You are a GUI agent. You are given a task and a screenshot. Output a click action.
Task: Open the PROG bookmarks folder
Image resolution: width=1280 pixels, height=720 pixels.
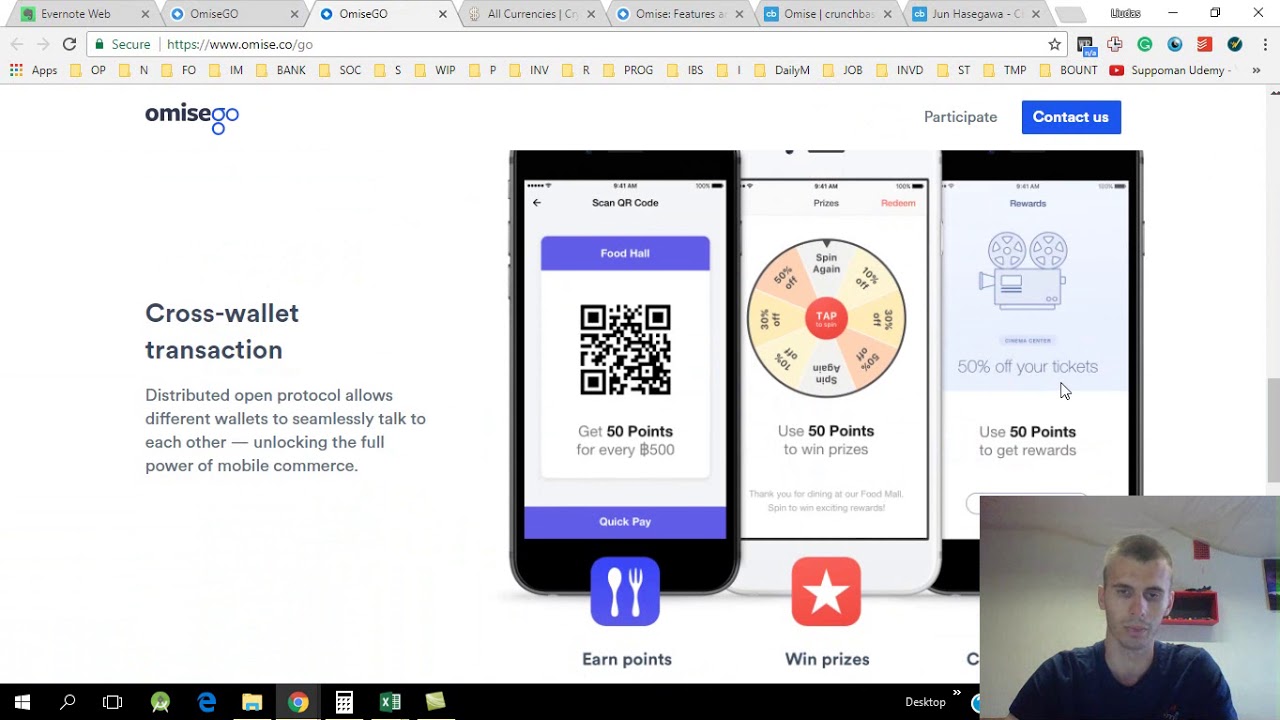628,70
